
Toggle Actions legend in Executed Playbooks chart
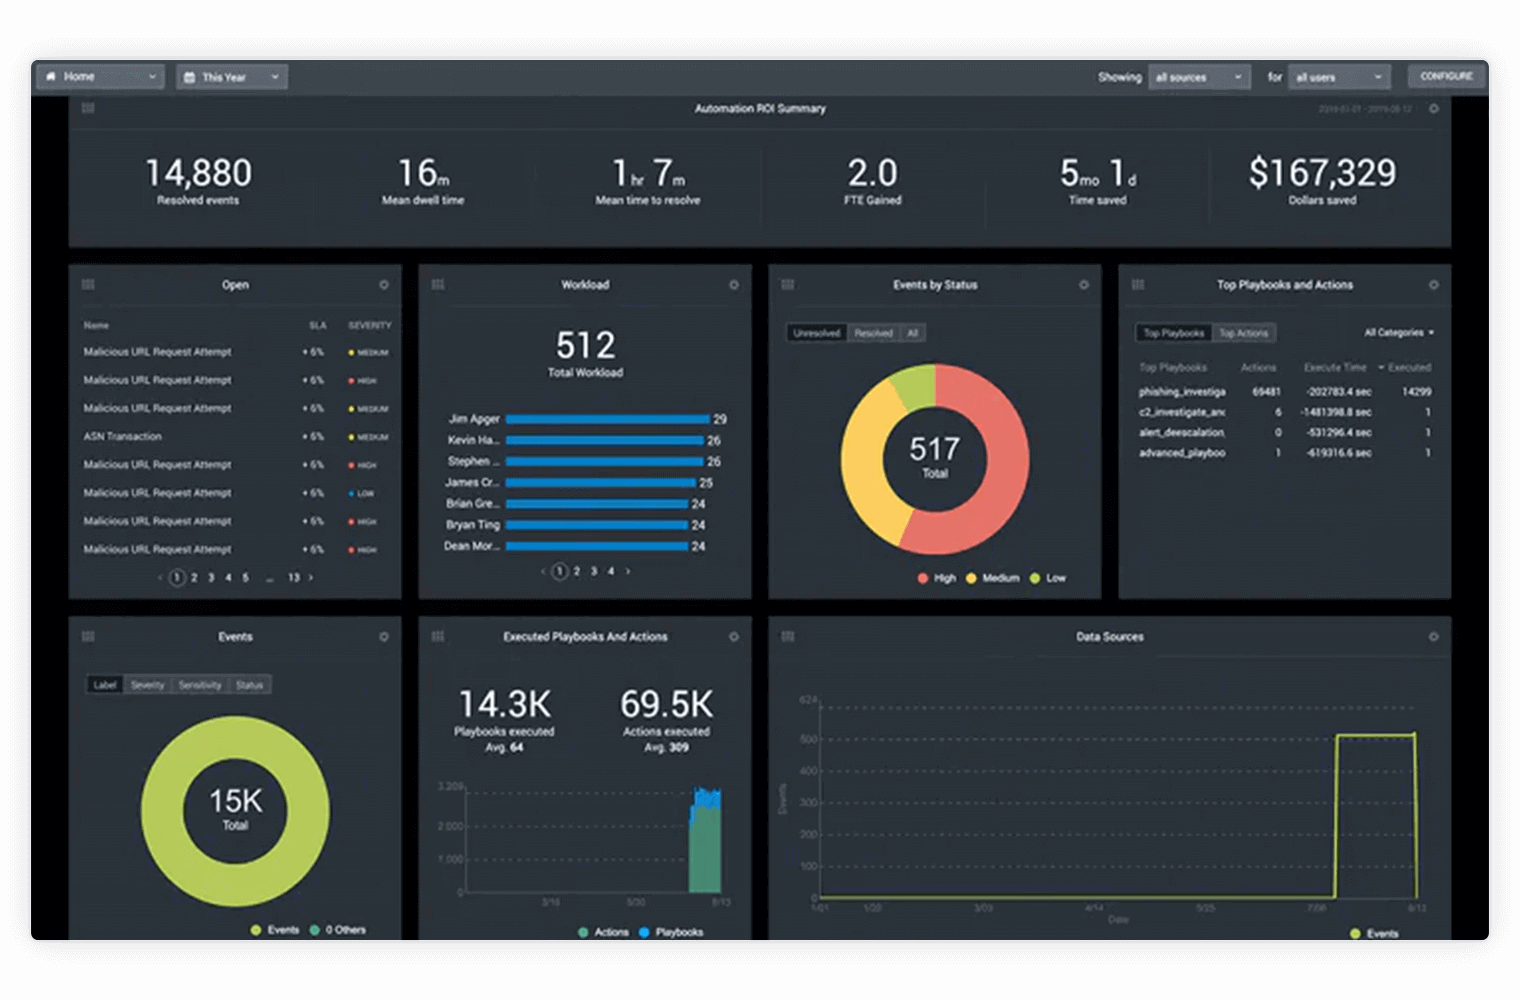604,932
